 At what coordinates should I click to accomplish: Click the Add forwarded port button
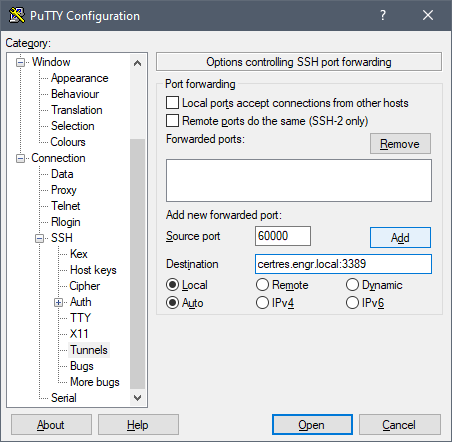point(400,237)
